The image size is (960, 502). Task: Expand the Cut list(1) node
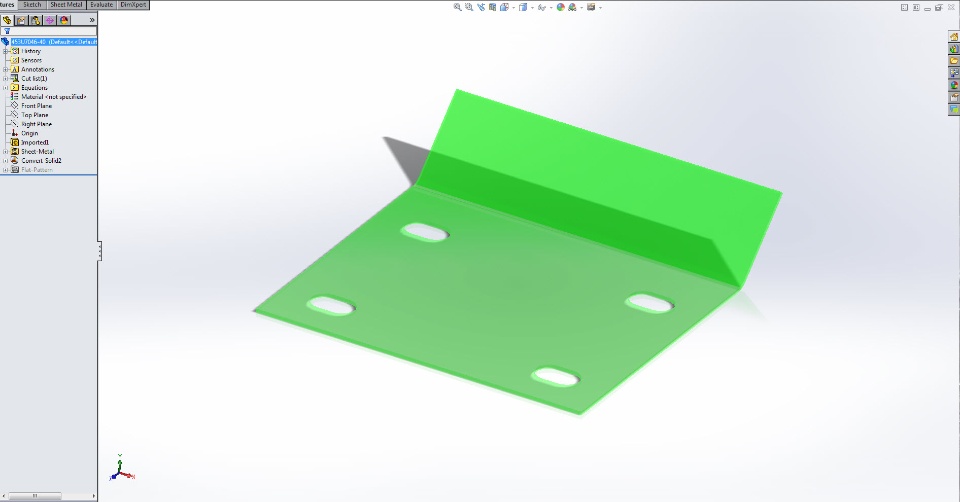[6, 79]
